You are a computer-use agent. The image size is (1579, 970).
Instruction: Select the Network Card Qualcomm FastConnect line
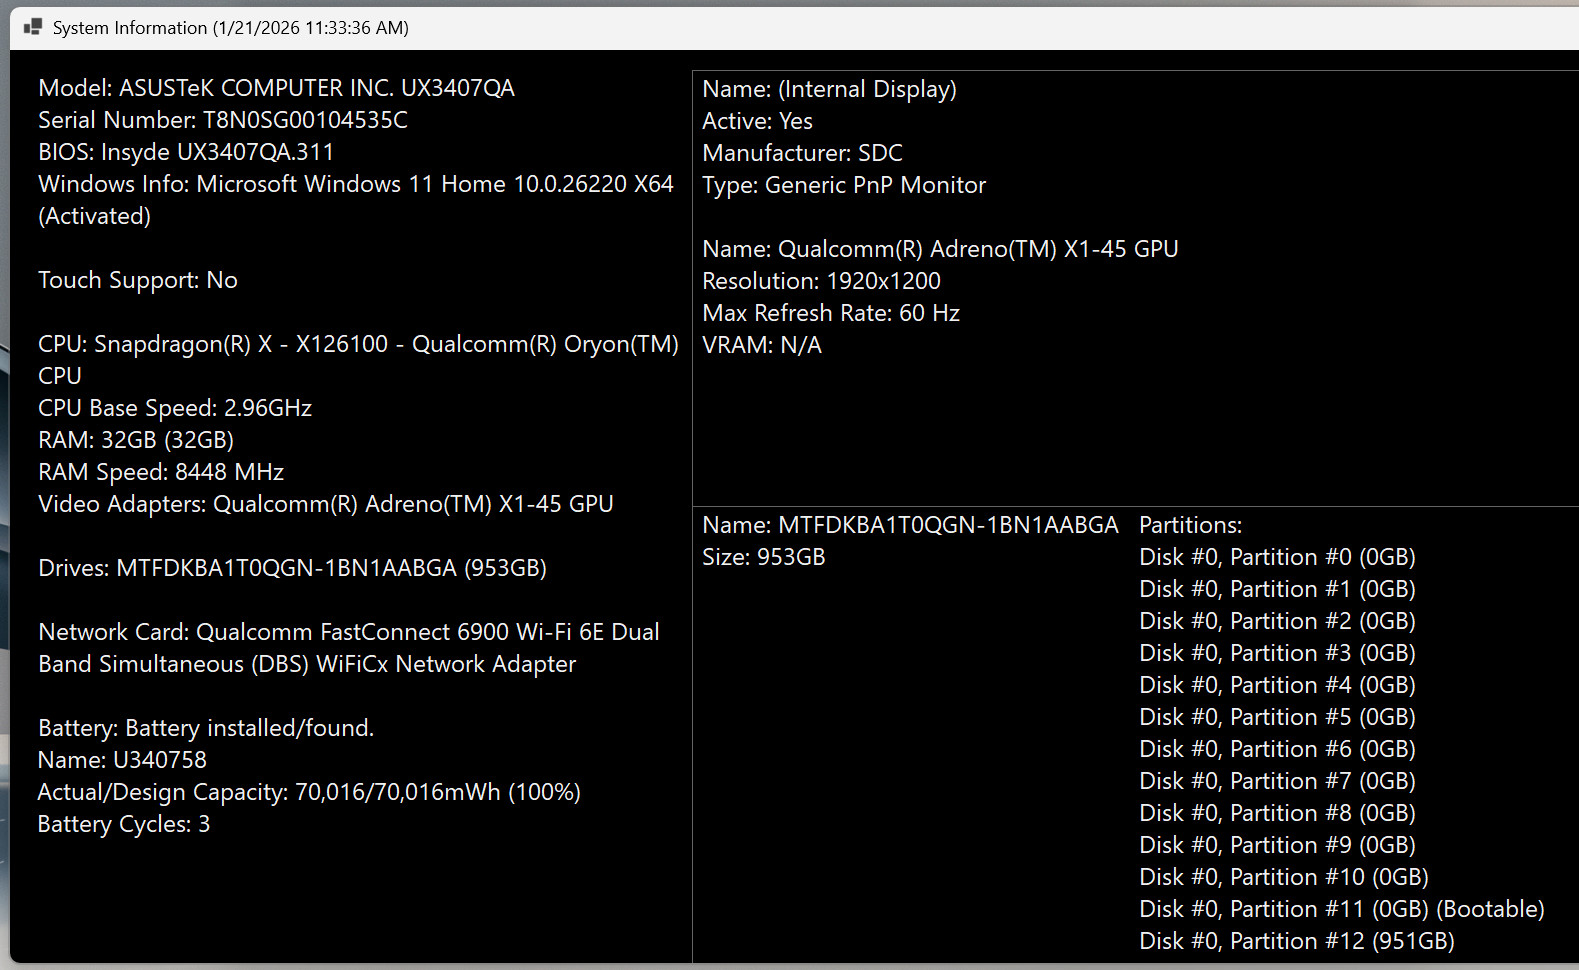349,632
